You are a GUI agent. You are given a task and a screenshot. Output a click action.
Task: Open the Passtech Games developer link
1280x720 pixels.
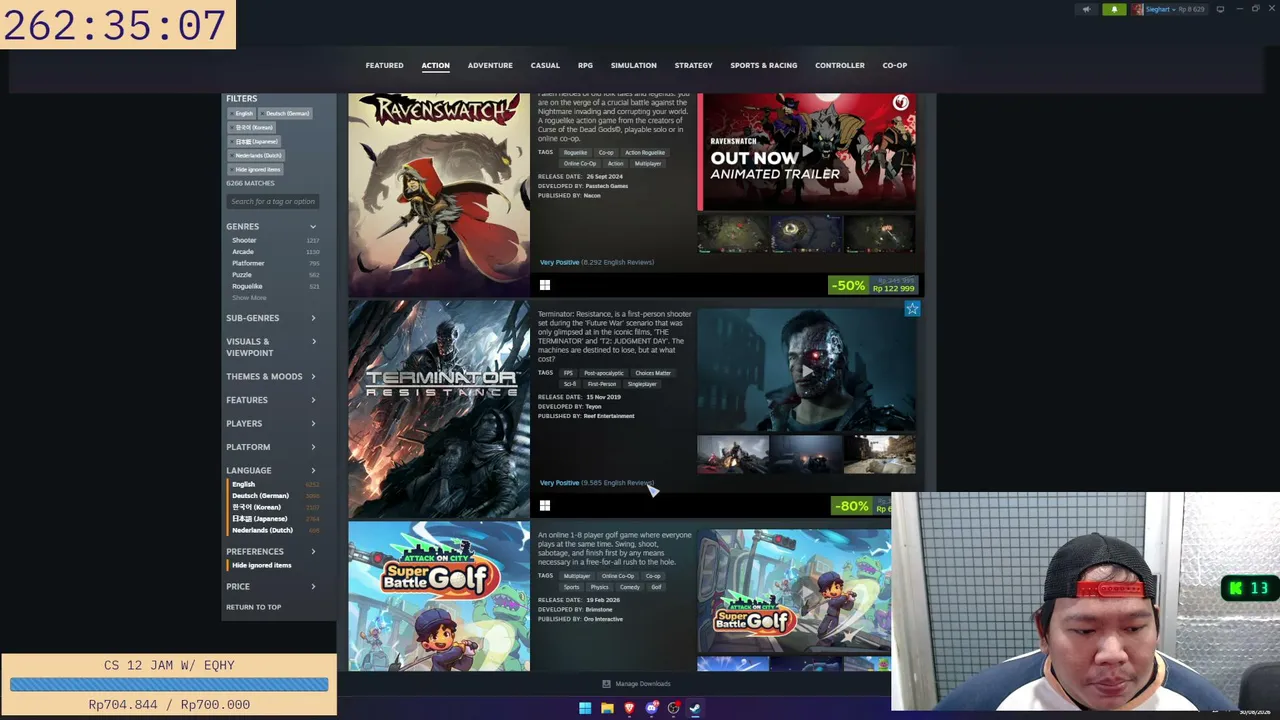click(606, 186)
